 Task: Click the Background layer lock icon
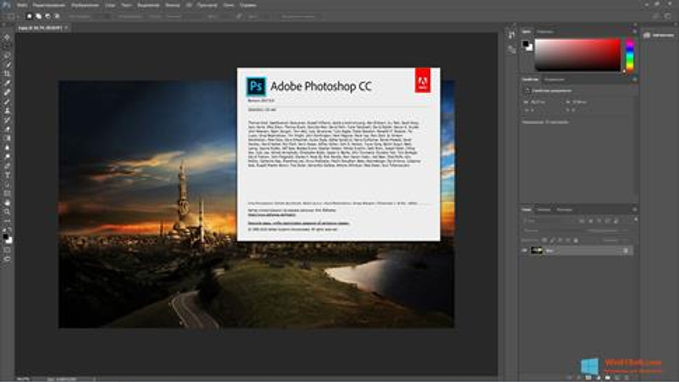coord(626,250)
